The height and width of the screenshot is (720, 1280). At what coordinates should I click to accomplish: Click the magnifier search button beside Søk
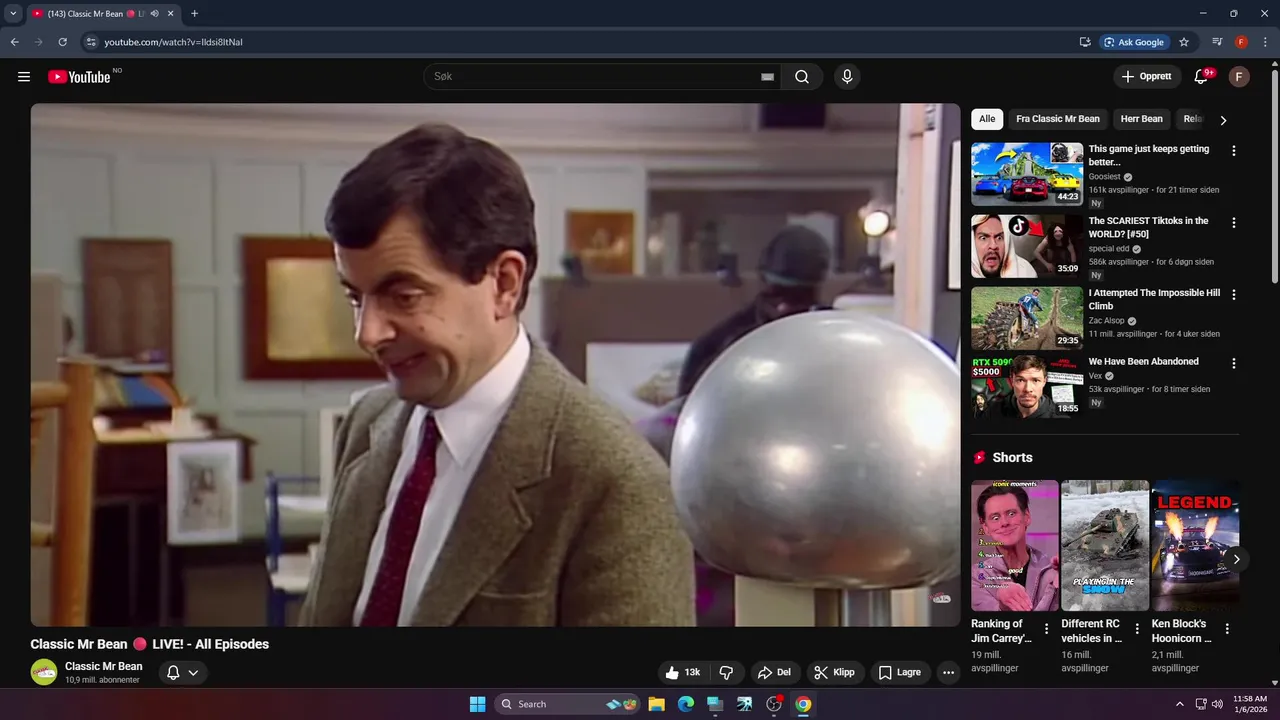point(802,77)
